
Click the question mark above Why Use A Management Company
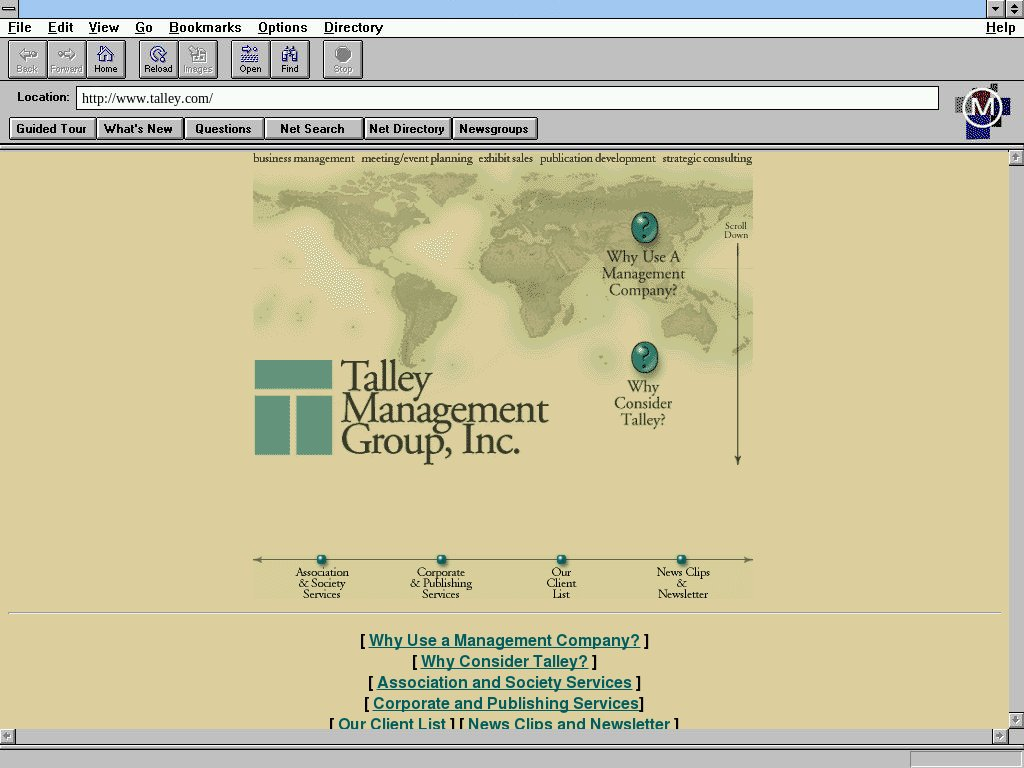pyautogui.click(x=645, y=228)
